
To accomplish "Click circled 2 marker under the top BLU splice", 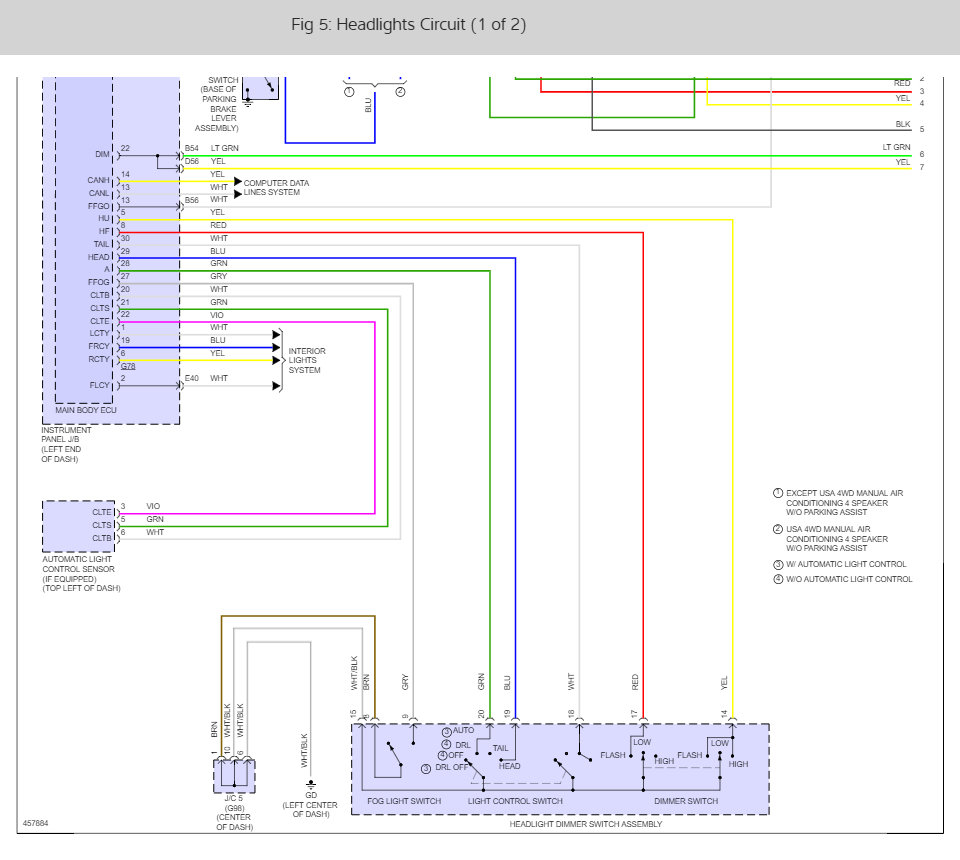I will pos(400,92).
